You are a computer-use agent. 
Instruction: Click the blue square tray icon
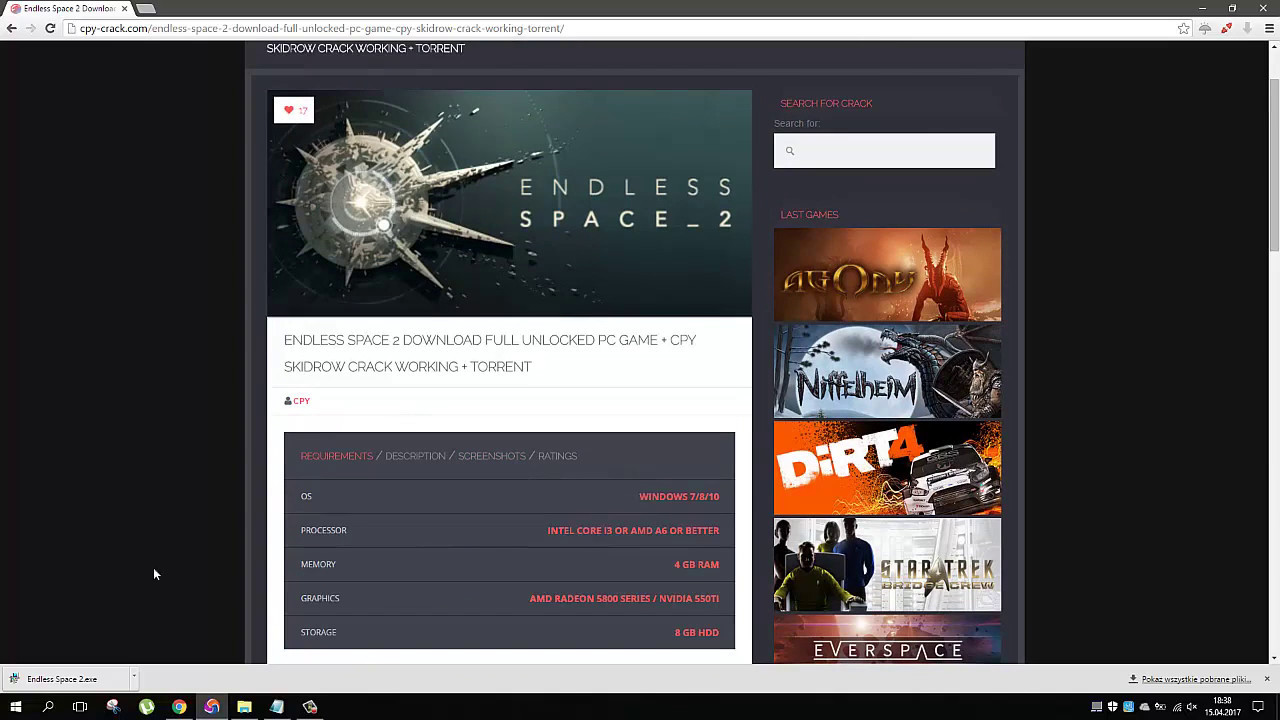[x=1128, y=707]
